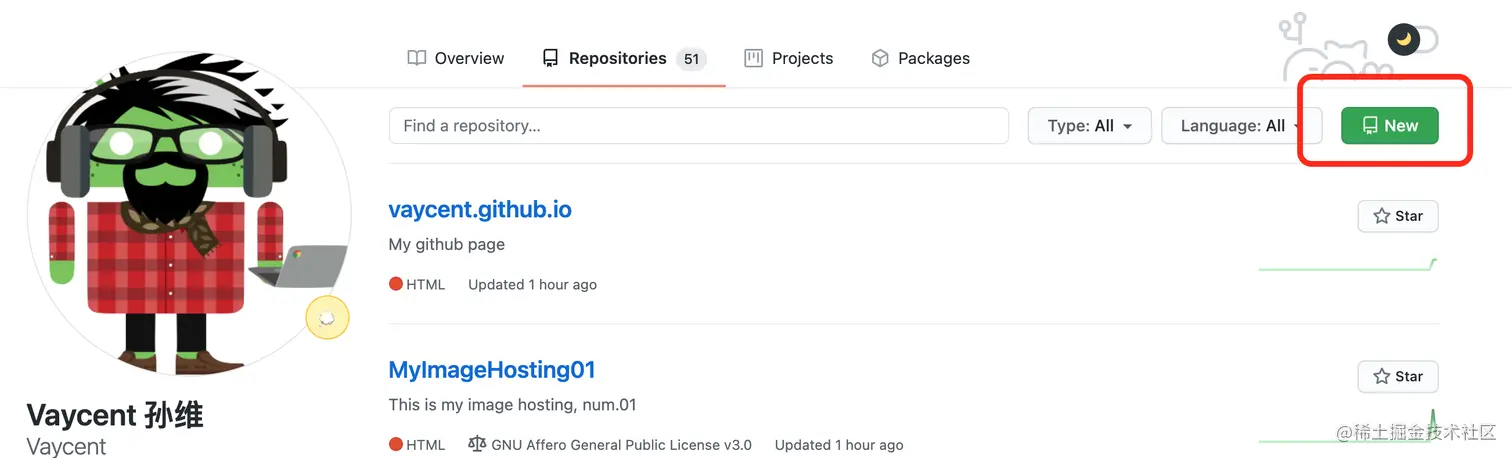Open the Packages tab

(920, 58)
